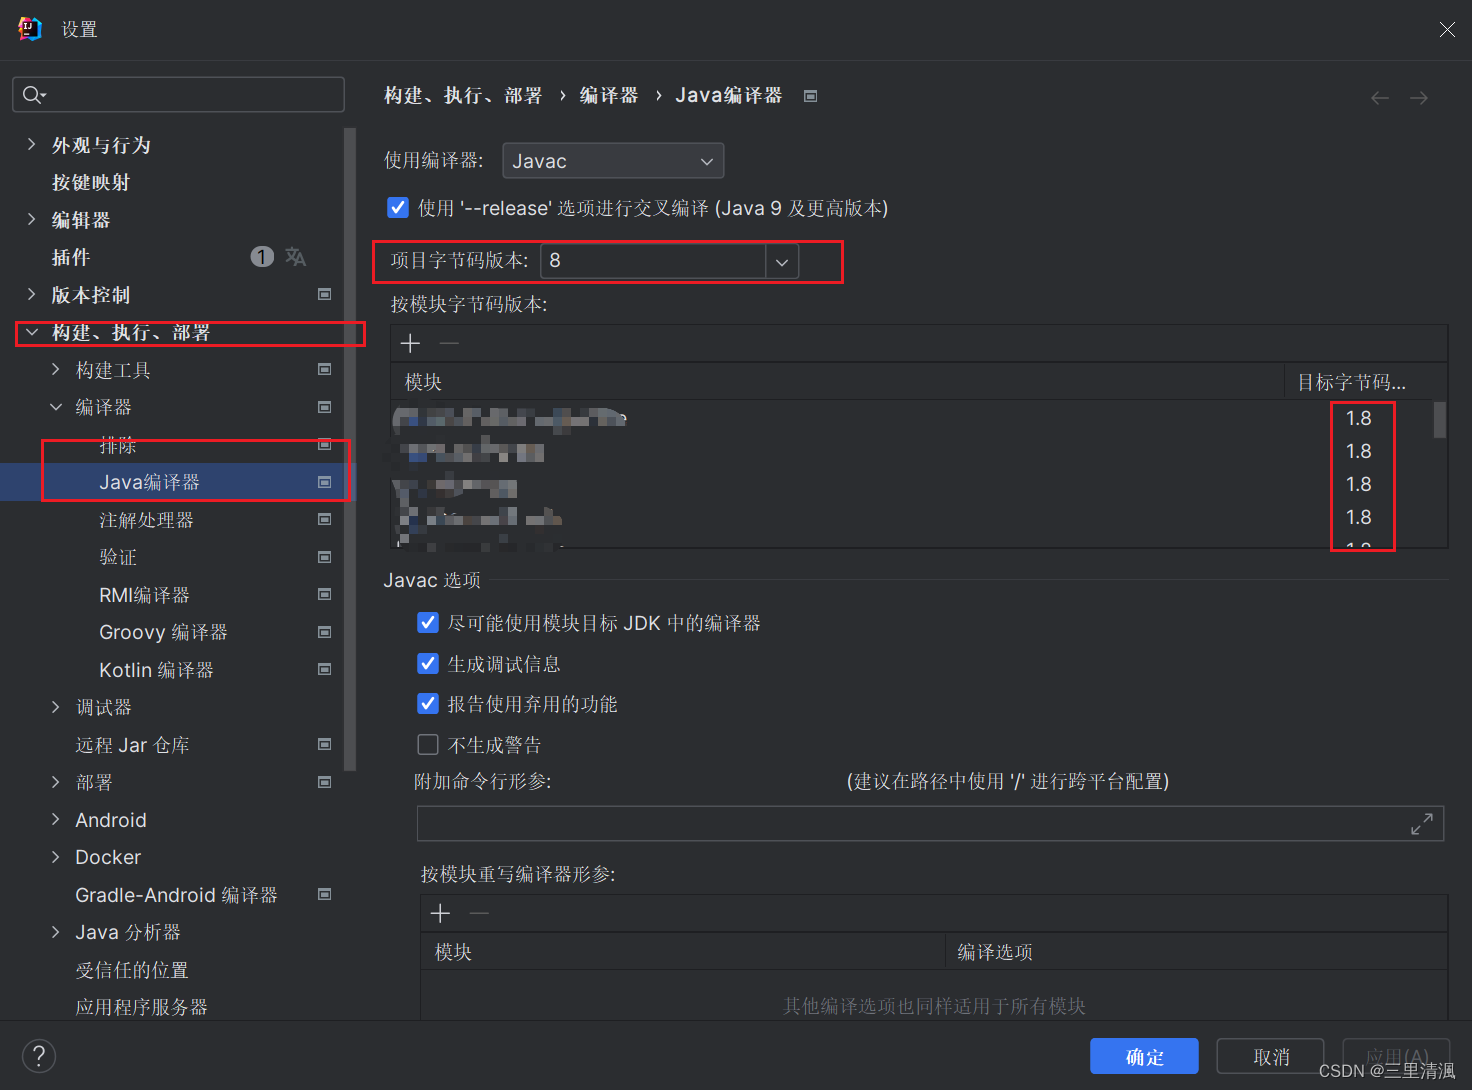The height and width of the screenshot is (1090, 1472).
Task: Click the 附加命令行形参 input field
Action: point(930,824)
